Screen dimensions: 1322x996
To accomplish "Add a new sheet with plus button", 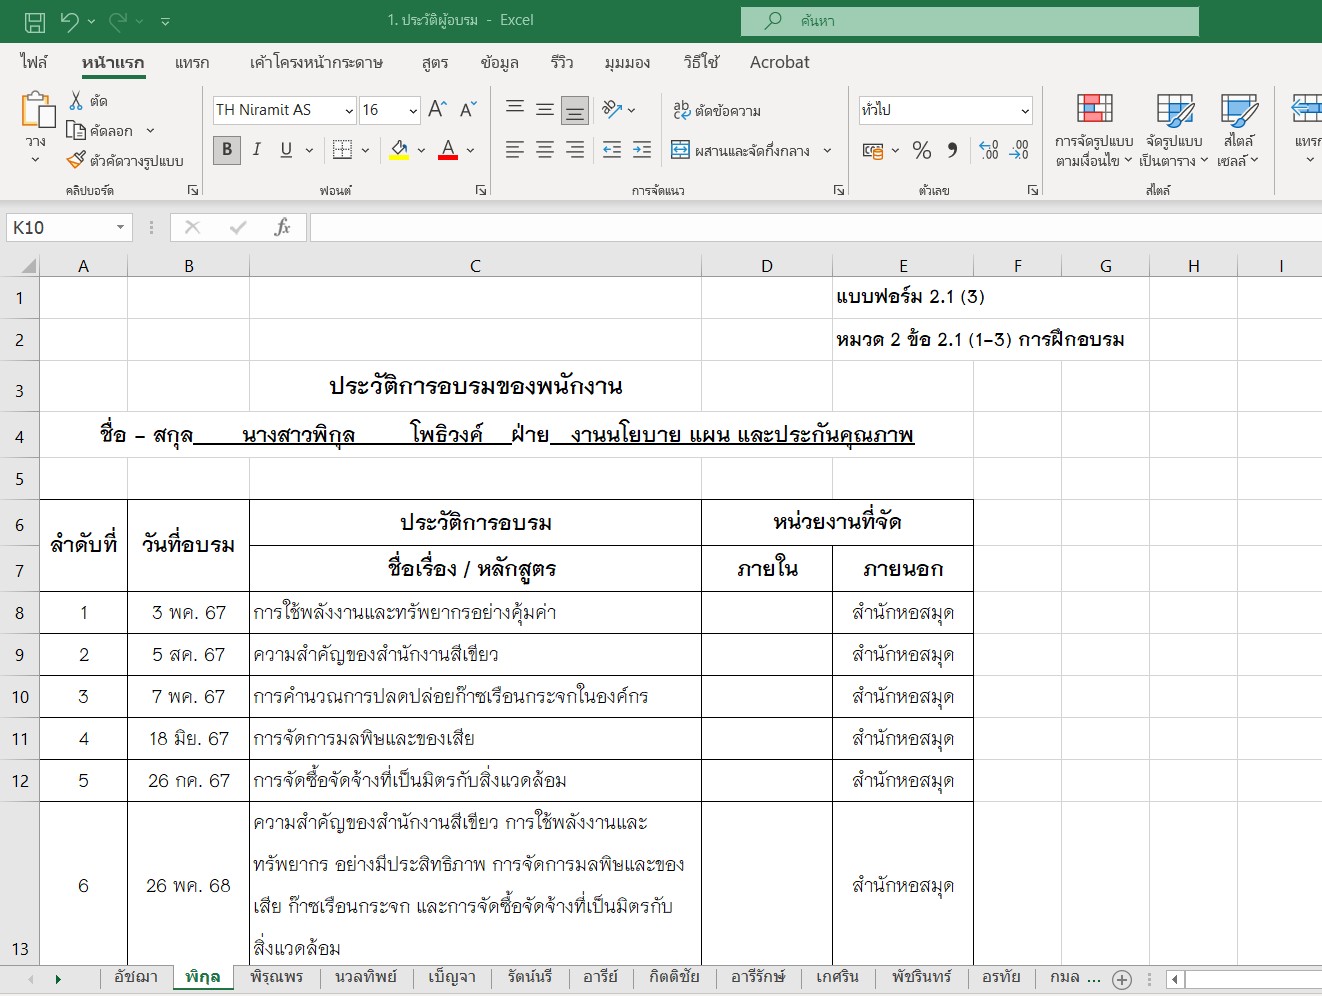I will (1122, 980).
